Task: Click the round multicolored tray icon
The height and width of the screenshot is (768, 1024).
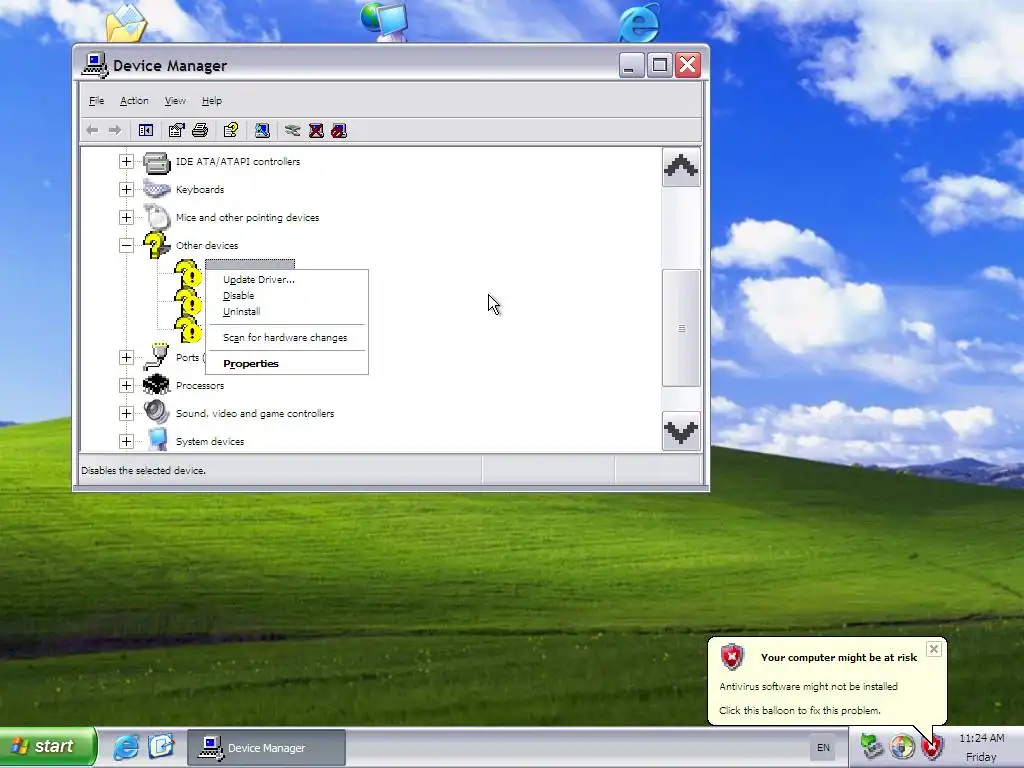Action: (x=903, y=746)
